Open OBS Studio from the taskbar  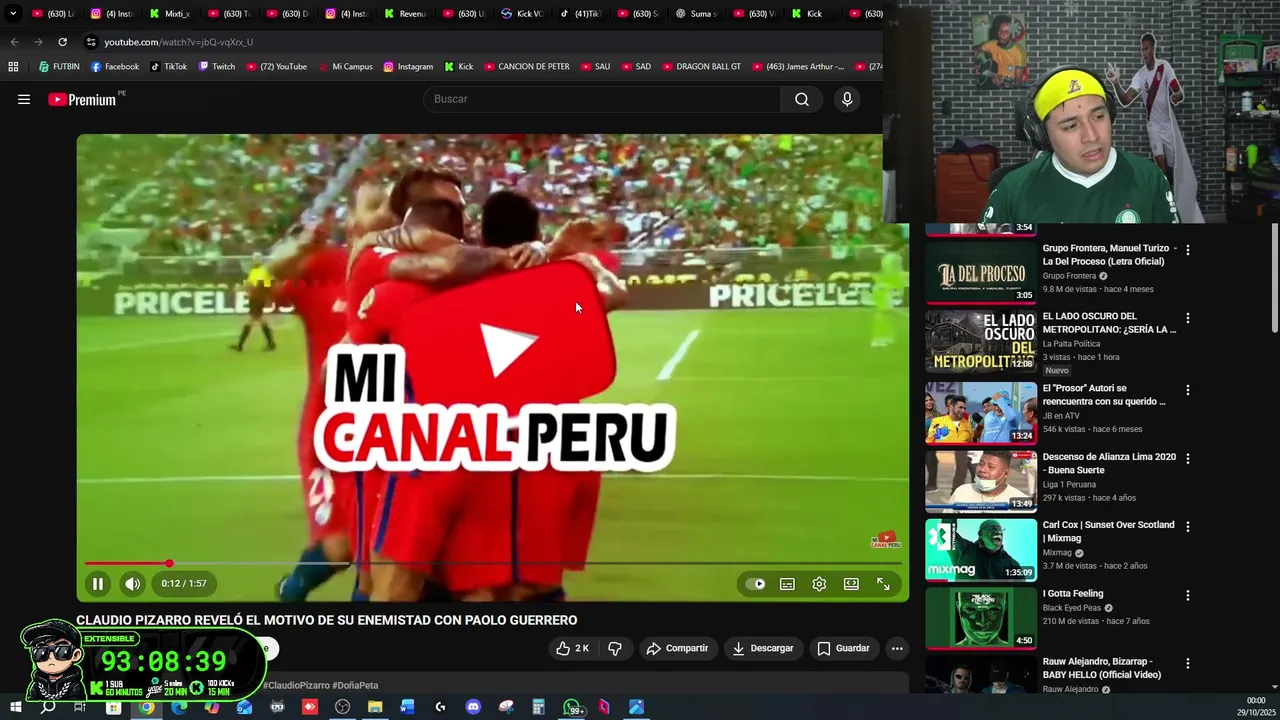pos(342,707)
